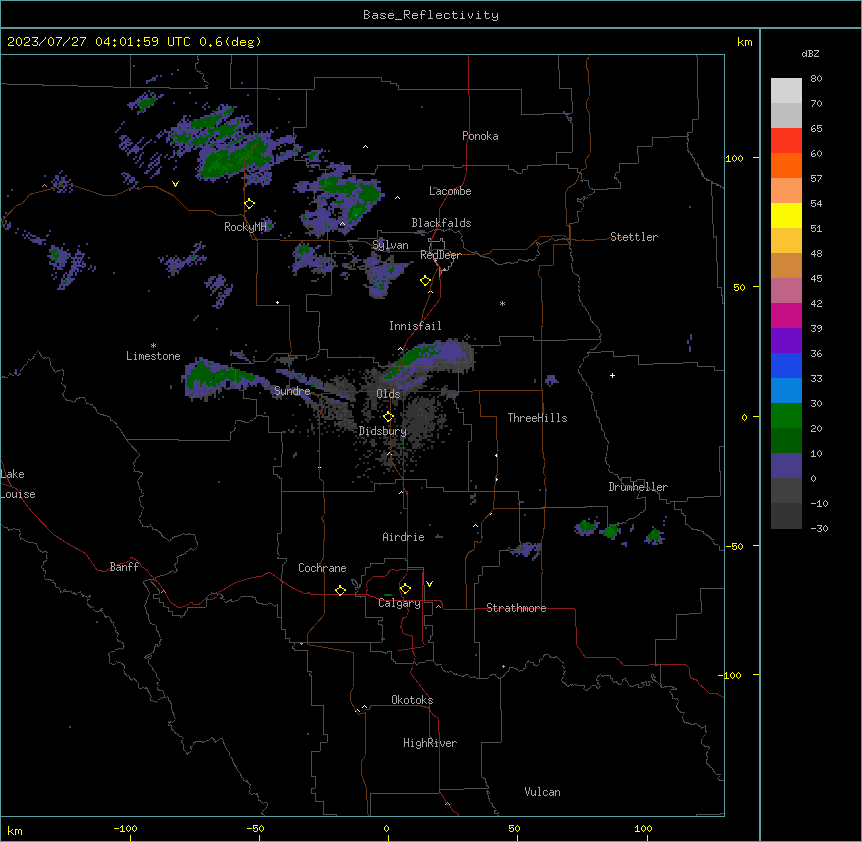The width and height of the screenshot is (862, 842).
Task: Click the Banff label
Action: (x=124, y=567)
